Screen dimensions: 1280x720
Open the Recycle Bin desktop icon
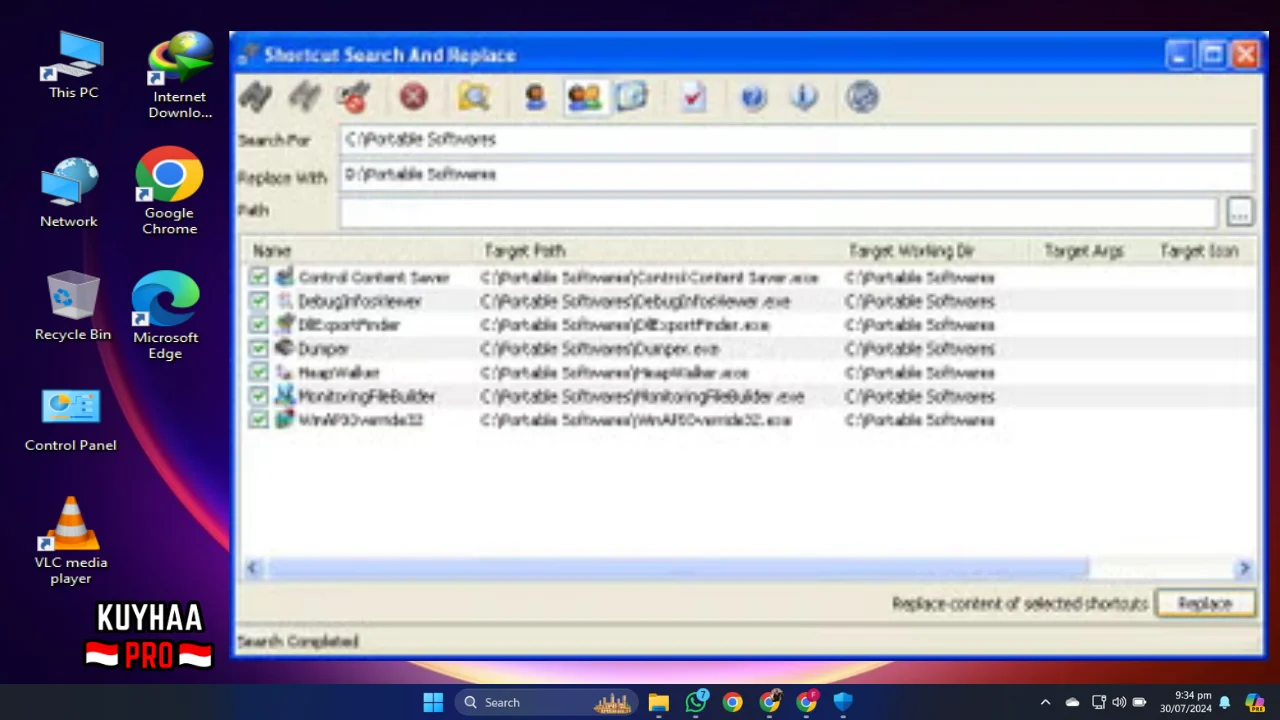tap(73, 306)
